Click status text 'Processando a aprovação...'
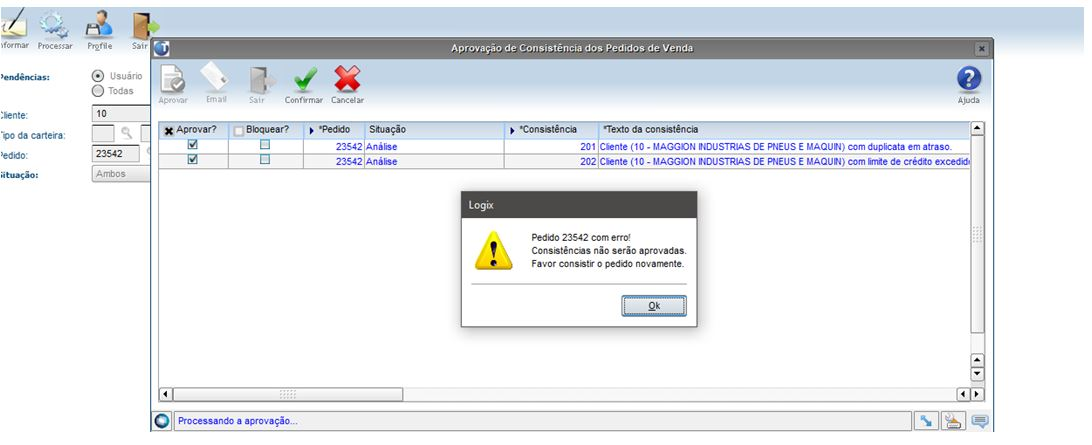The width and height of the screenshot is (1092, 445). [239, 421]
